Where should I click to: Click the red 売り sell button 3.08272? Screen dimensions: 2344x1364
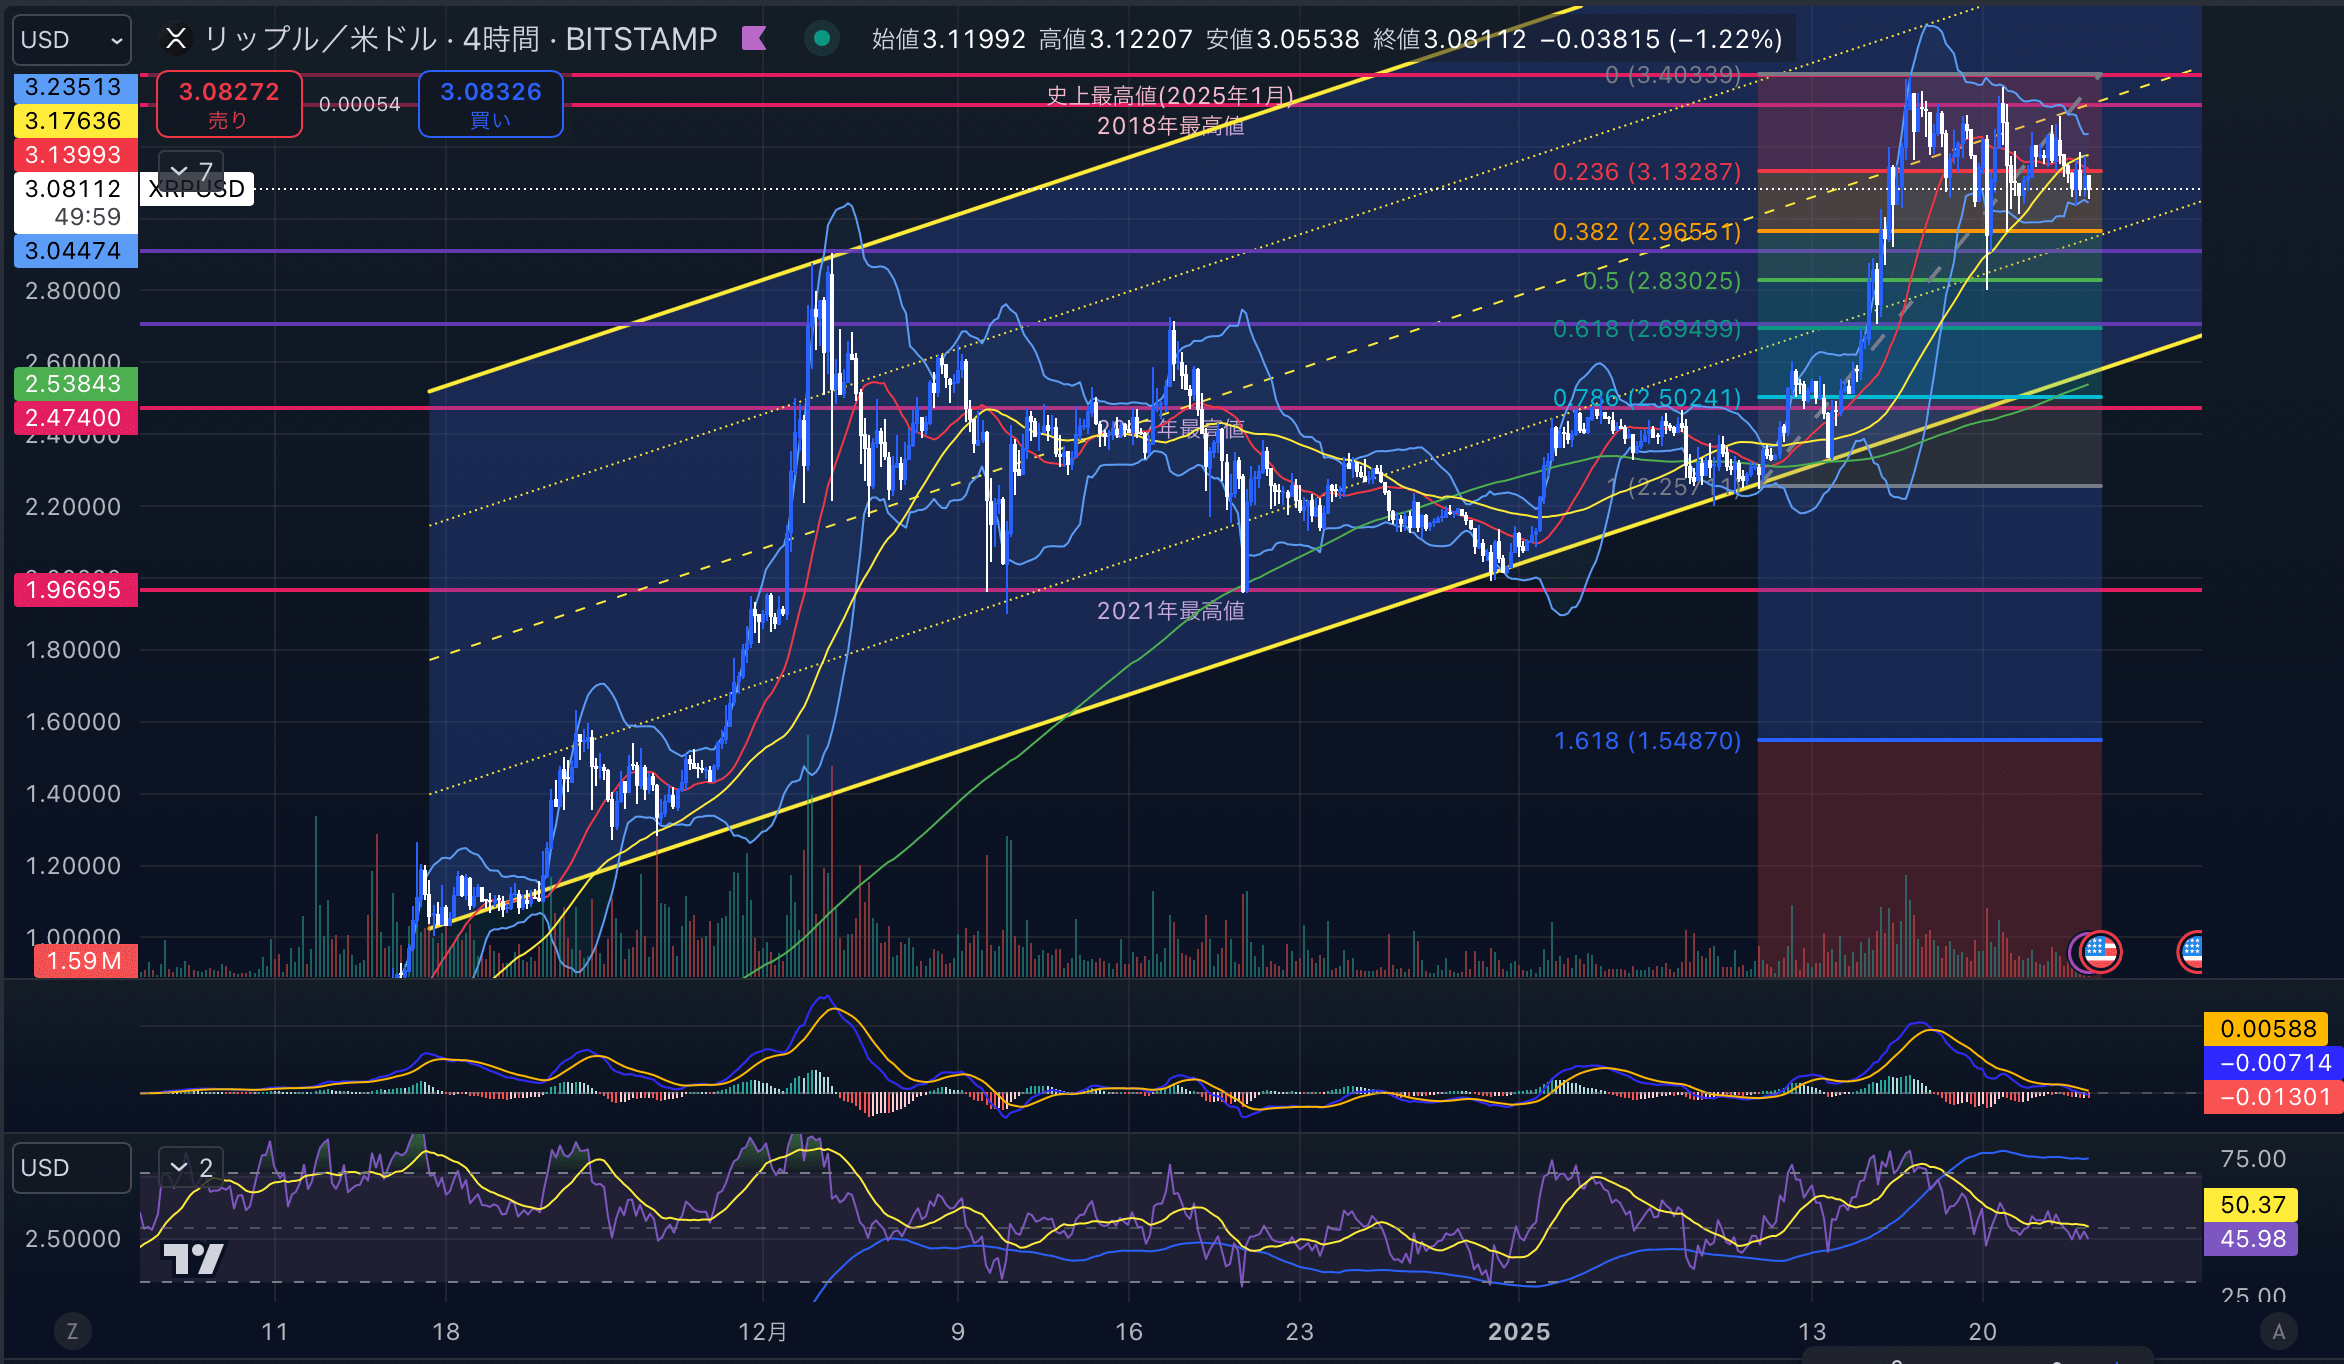pos(229,104)
